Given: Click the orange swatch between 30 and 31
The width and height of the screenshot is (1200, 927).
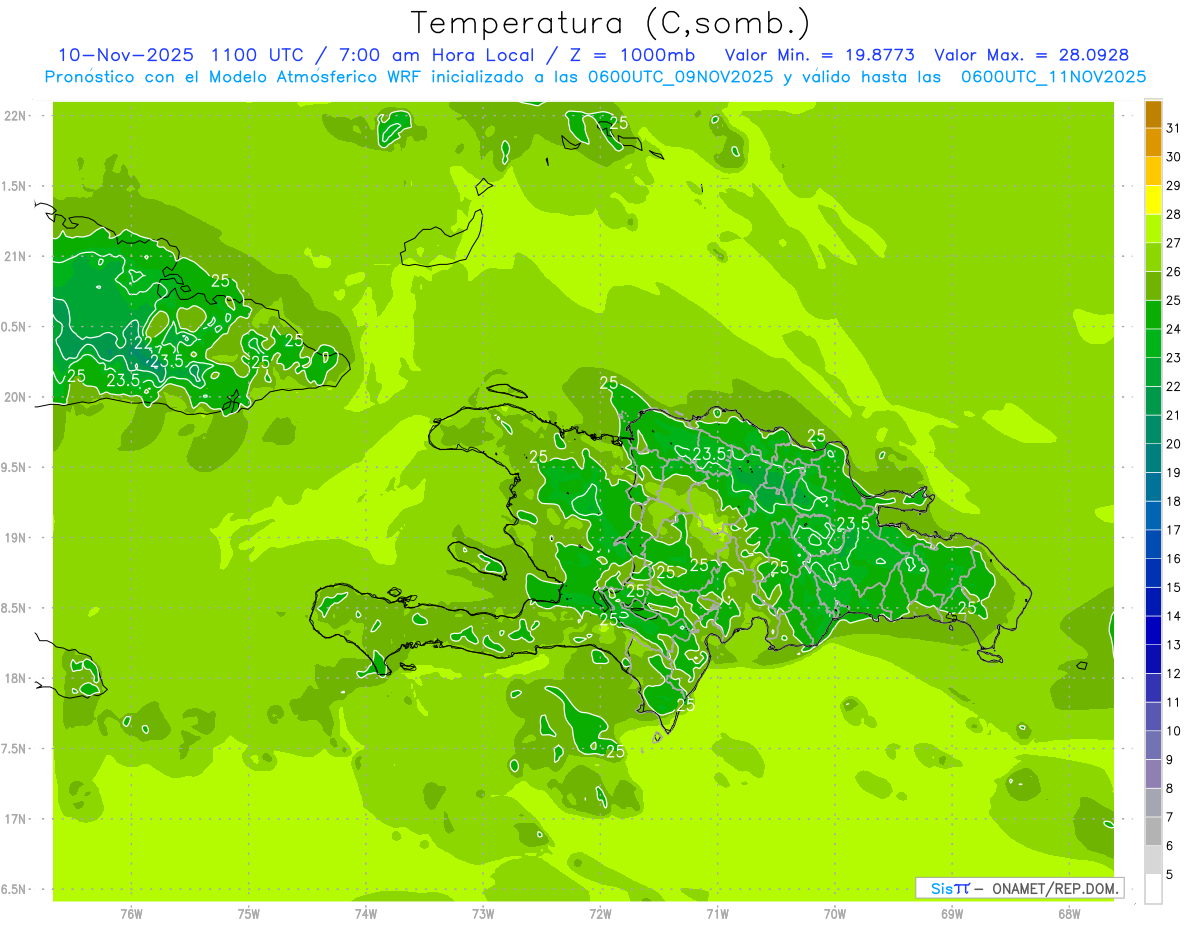Looking at the screenshot, I should tap(1153, 143).
